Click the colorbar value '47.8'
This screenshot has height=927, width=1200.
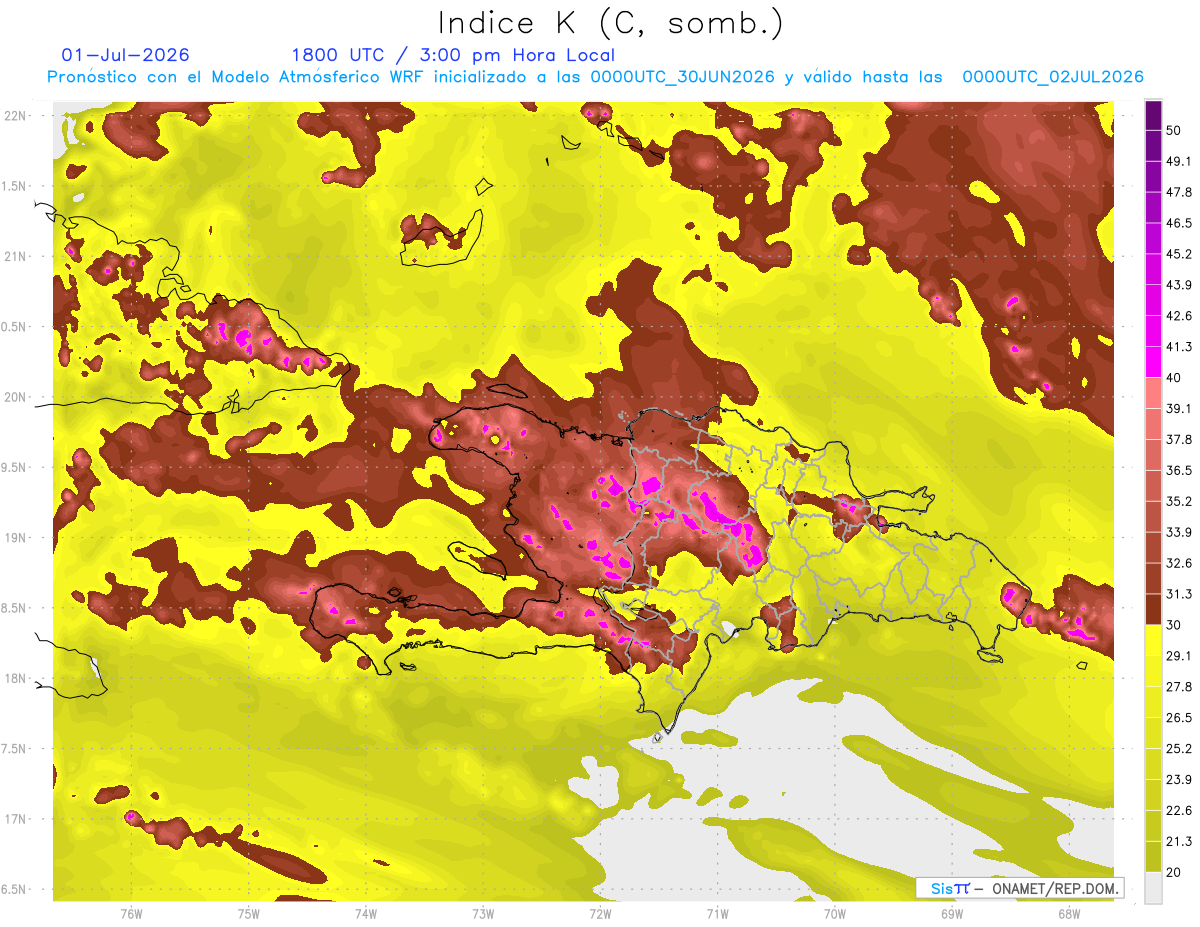click(x=1179, y=192)
